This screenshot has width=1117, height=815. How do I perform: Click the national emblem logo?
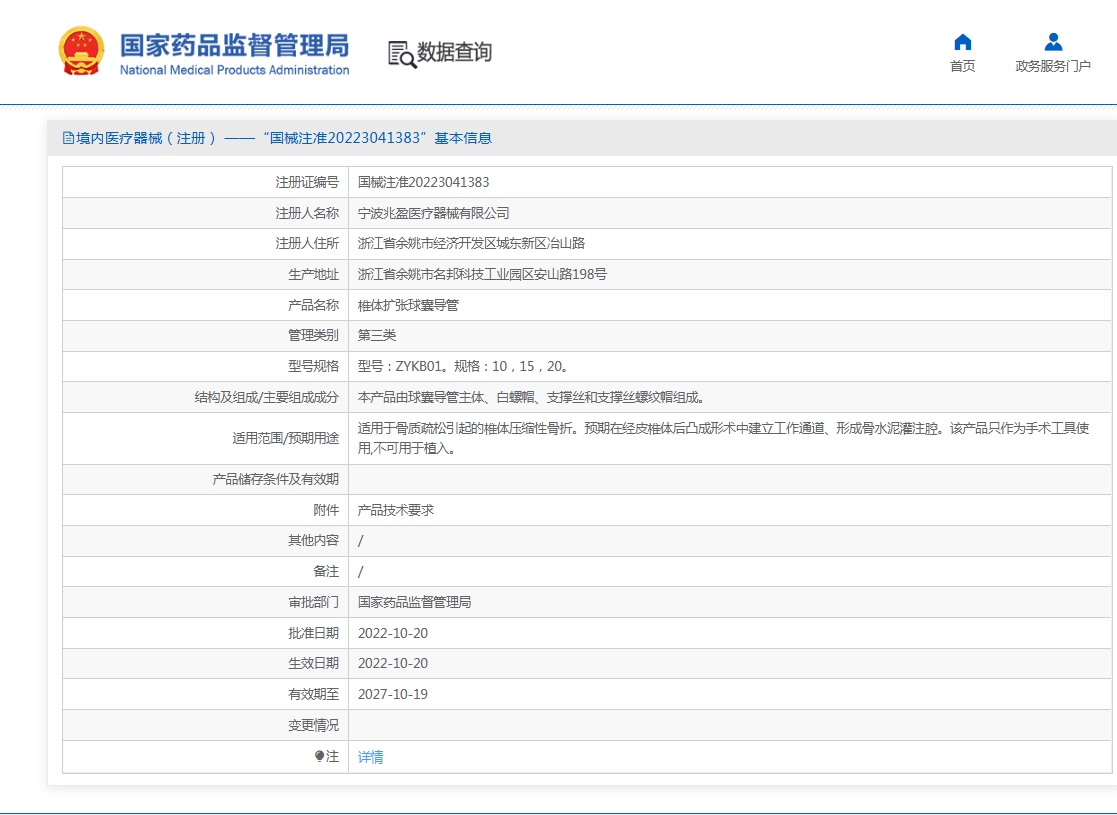coord(81,51)
